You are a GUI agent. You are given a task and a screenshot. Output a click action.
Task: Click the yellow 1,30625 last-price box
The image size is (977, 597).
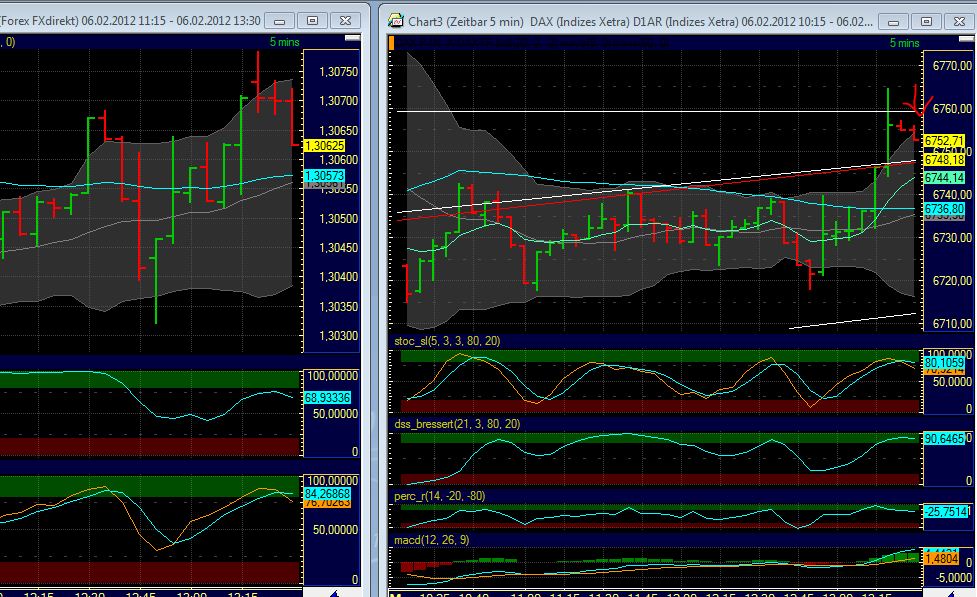[x=322, y=146]
